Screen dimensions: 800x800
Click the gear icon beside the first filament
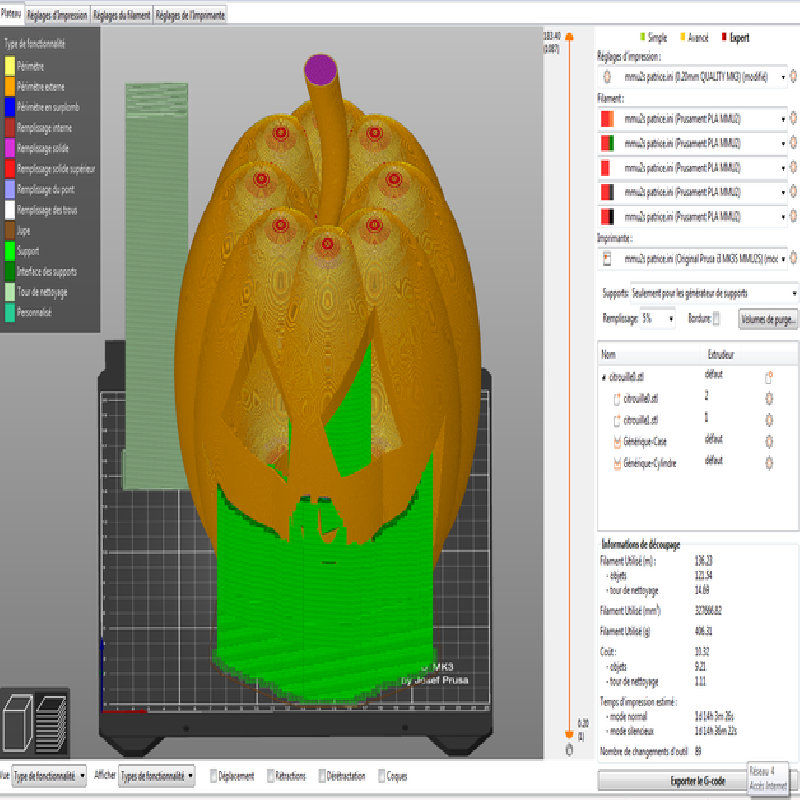(x=794, y=119)
